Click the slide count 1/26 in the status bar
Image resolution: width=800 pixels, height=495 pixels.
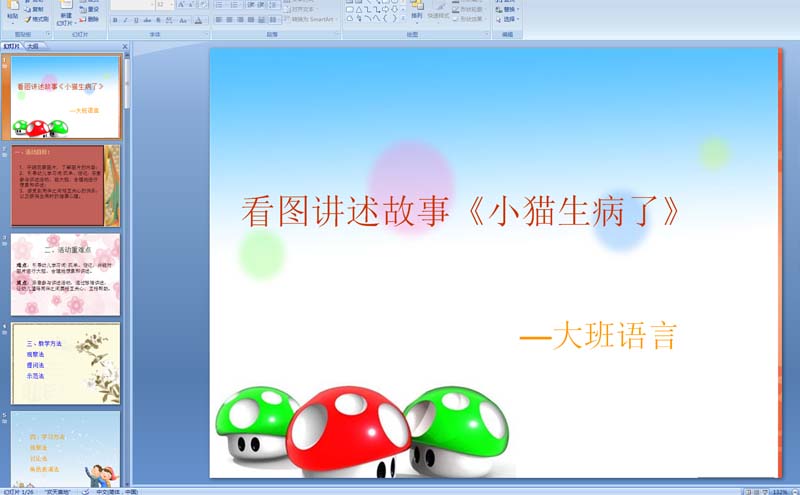point(19,492)
